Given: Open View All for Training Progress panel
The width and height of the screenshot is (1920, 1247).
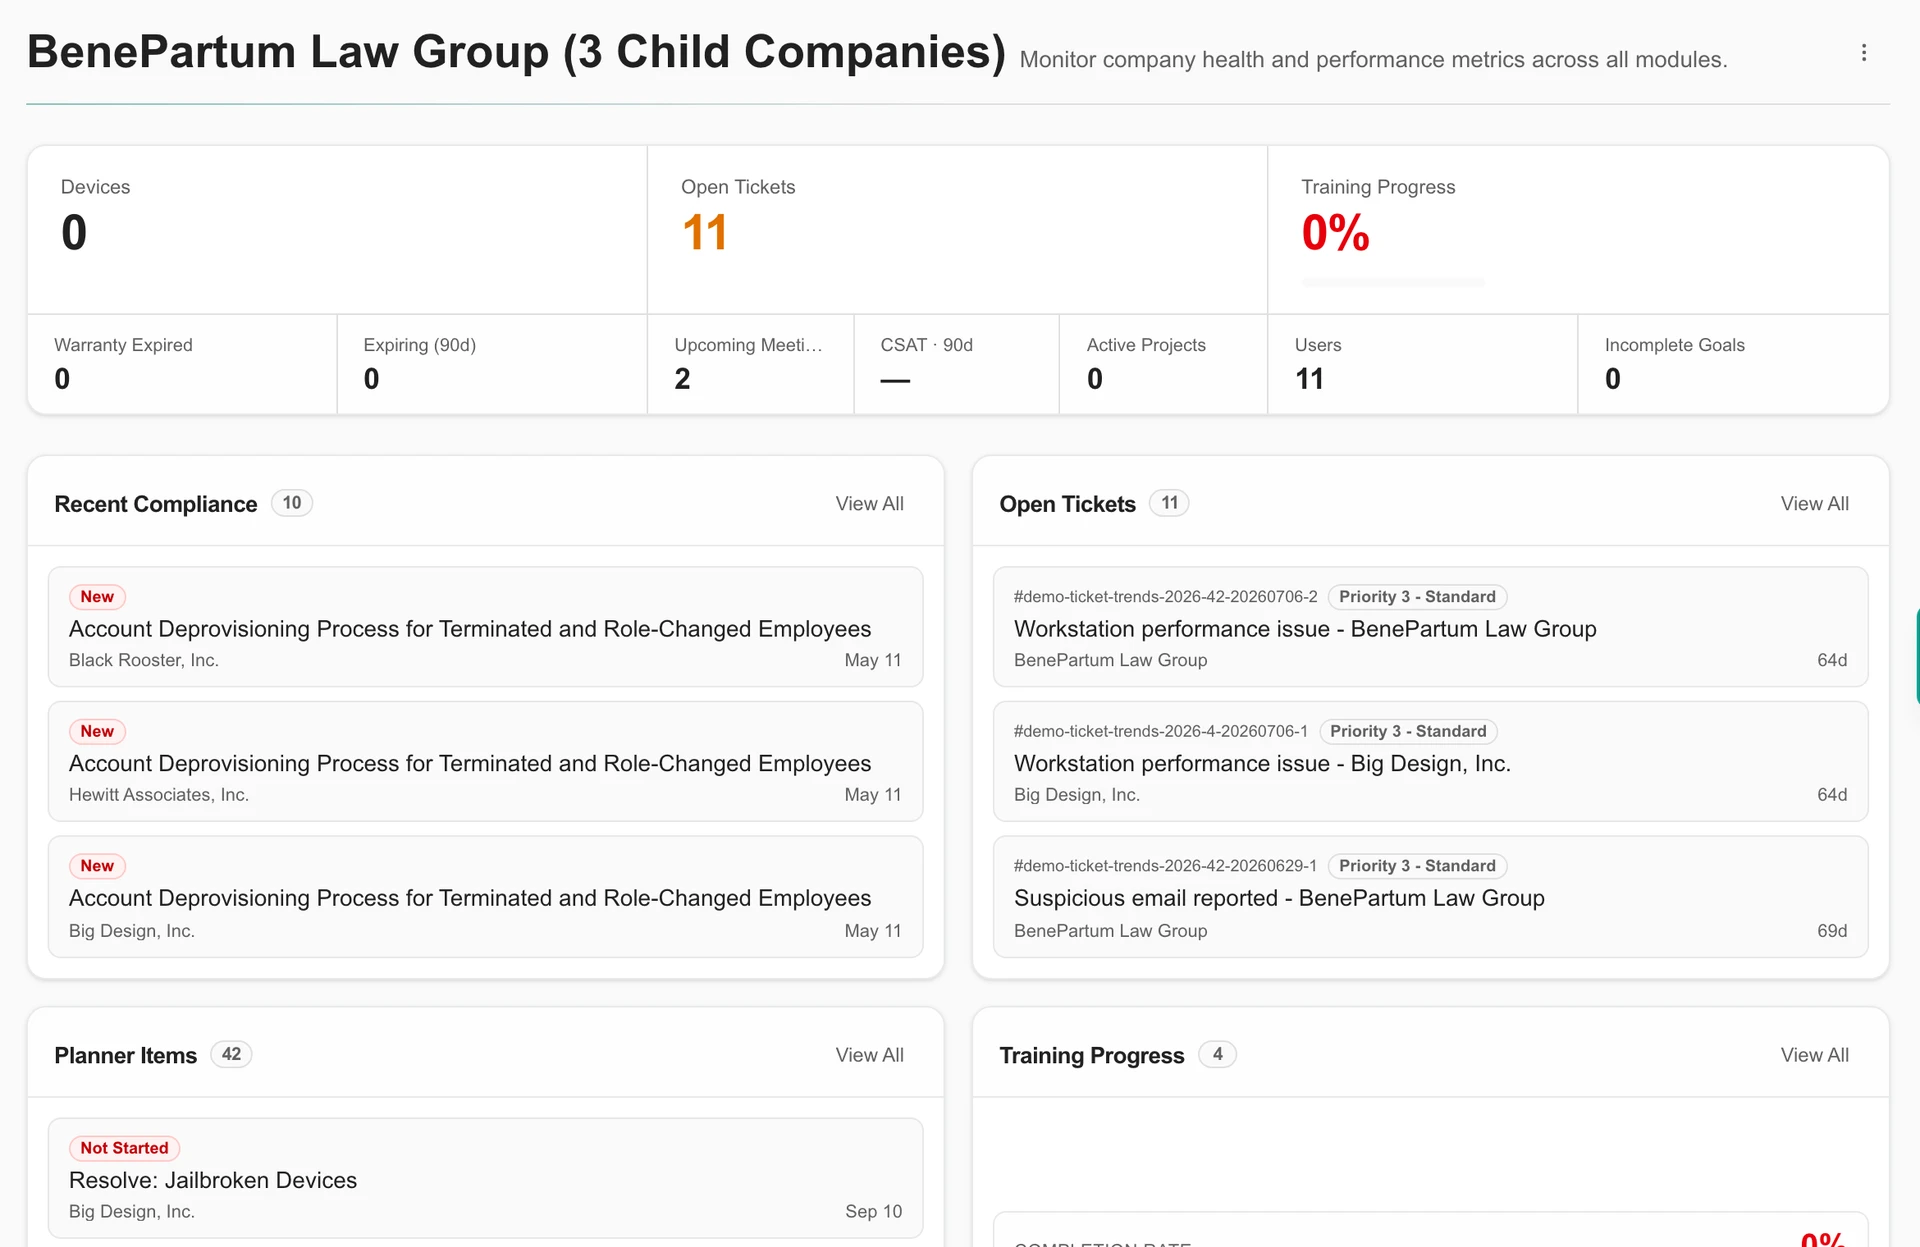Looking at the screenshot, I should 1814,1055.
